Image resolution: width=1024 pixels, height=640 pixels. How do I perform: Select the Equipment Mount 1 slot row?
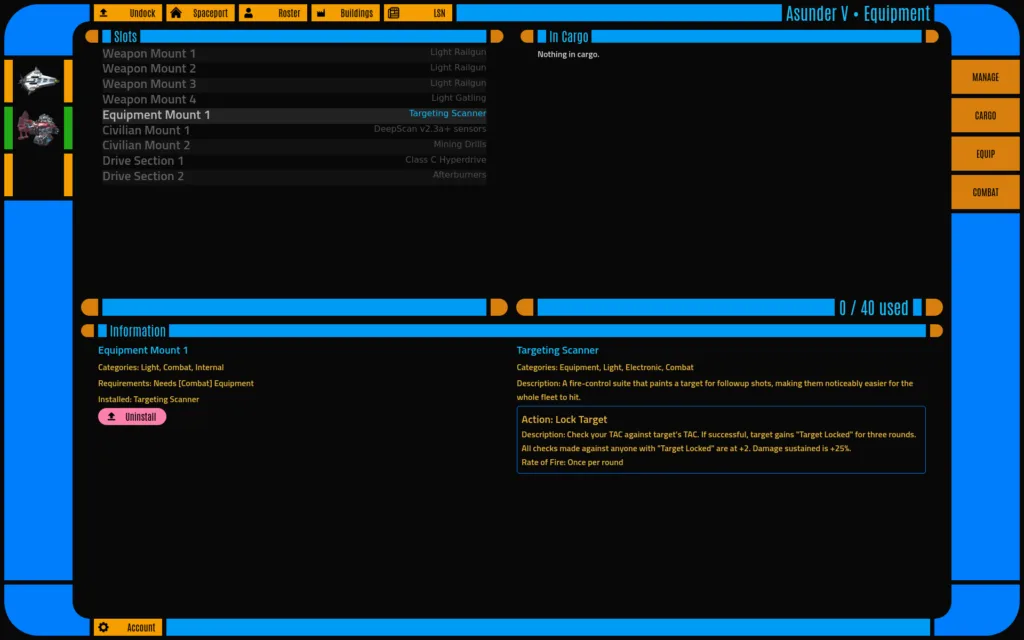click(294, 115)
